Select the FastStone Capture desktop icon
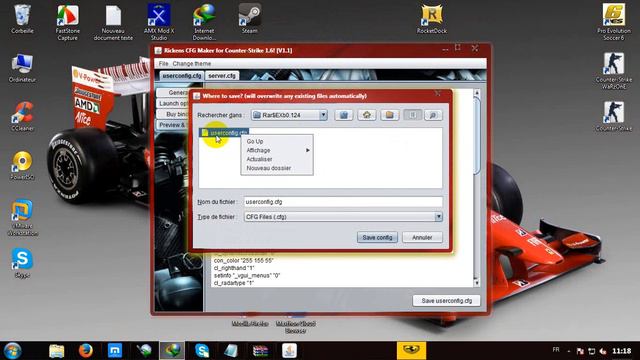Image resolution: width=640 pixels, height=360 pixels. (x=67, y=22)
